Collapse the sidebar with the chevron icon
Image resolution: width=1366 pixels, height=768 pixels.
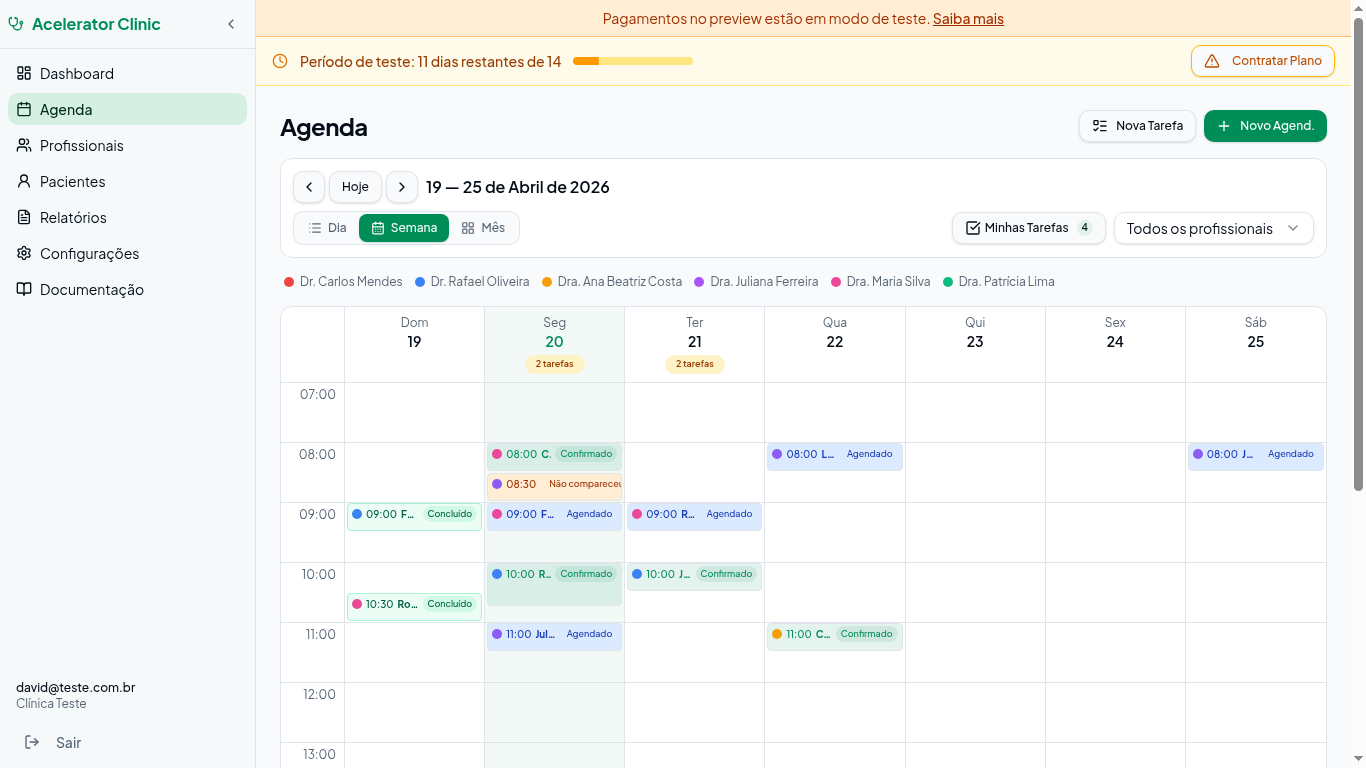231,24
